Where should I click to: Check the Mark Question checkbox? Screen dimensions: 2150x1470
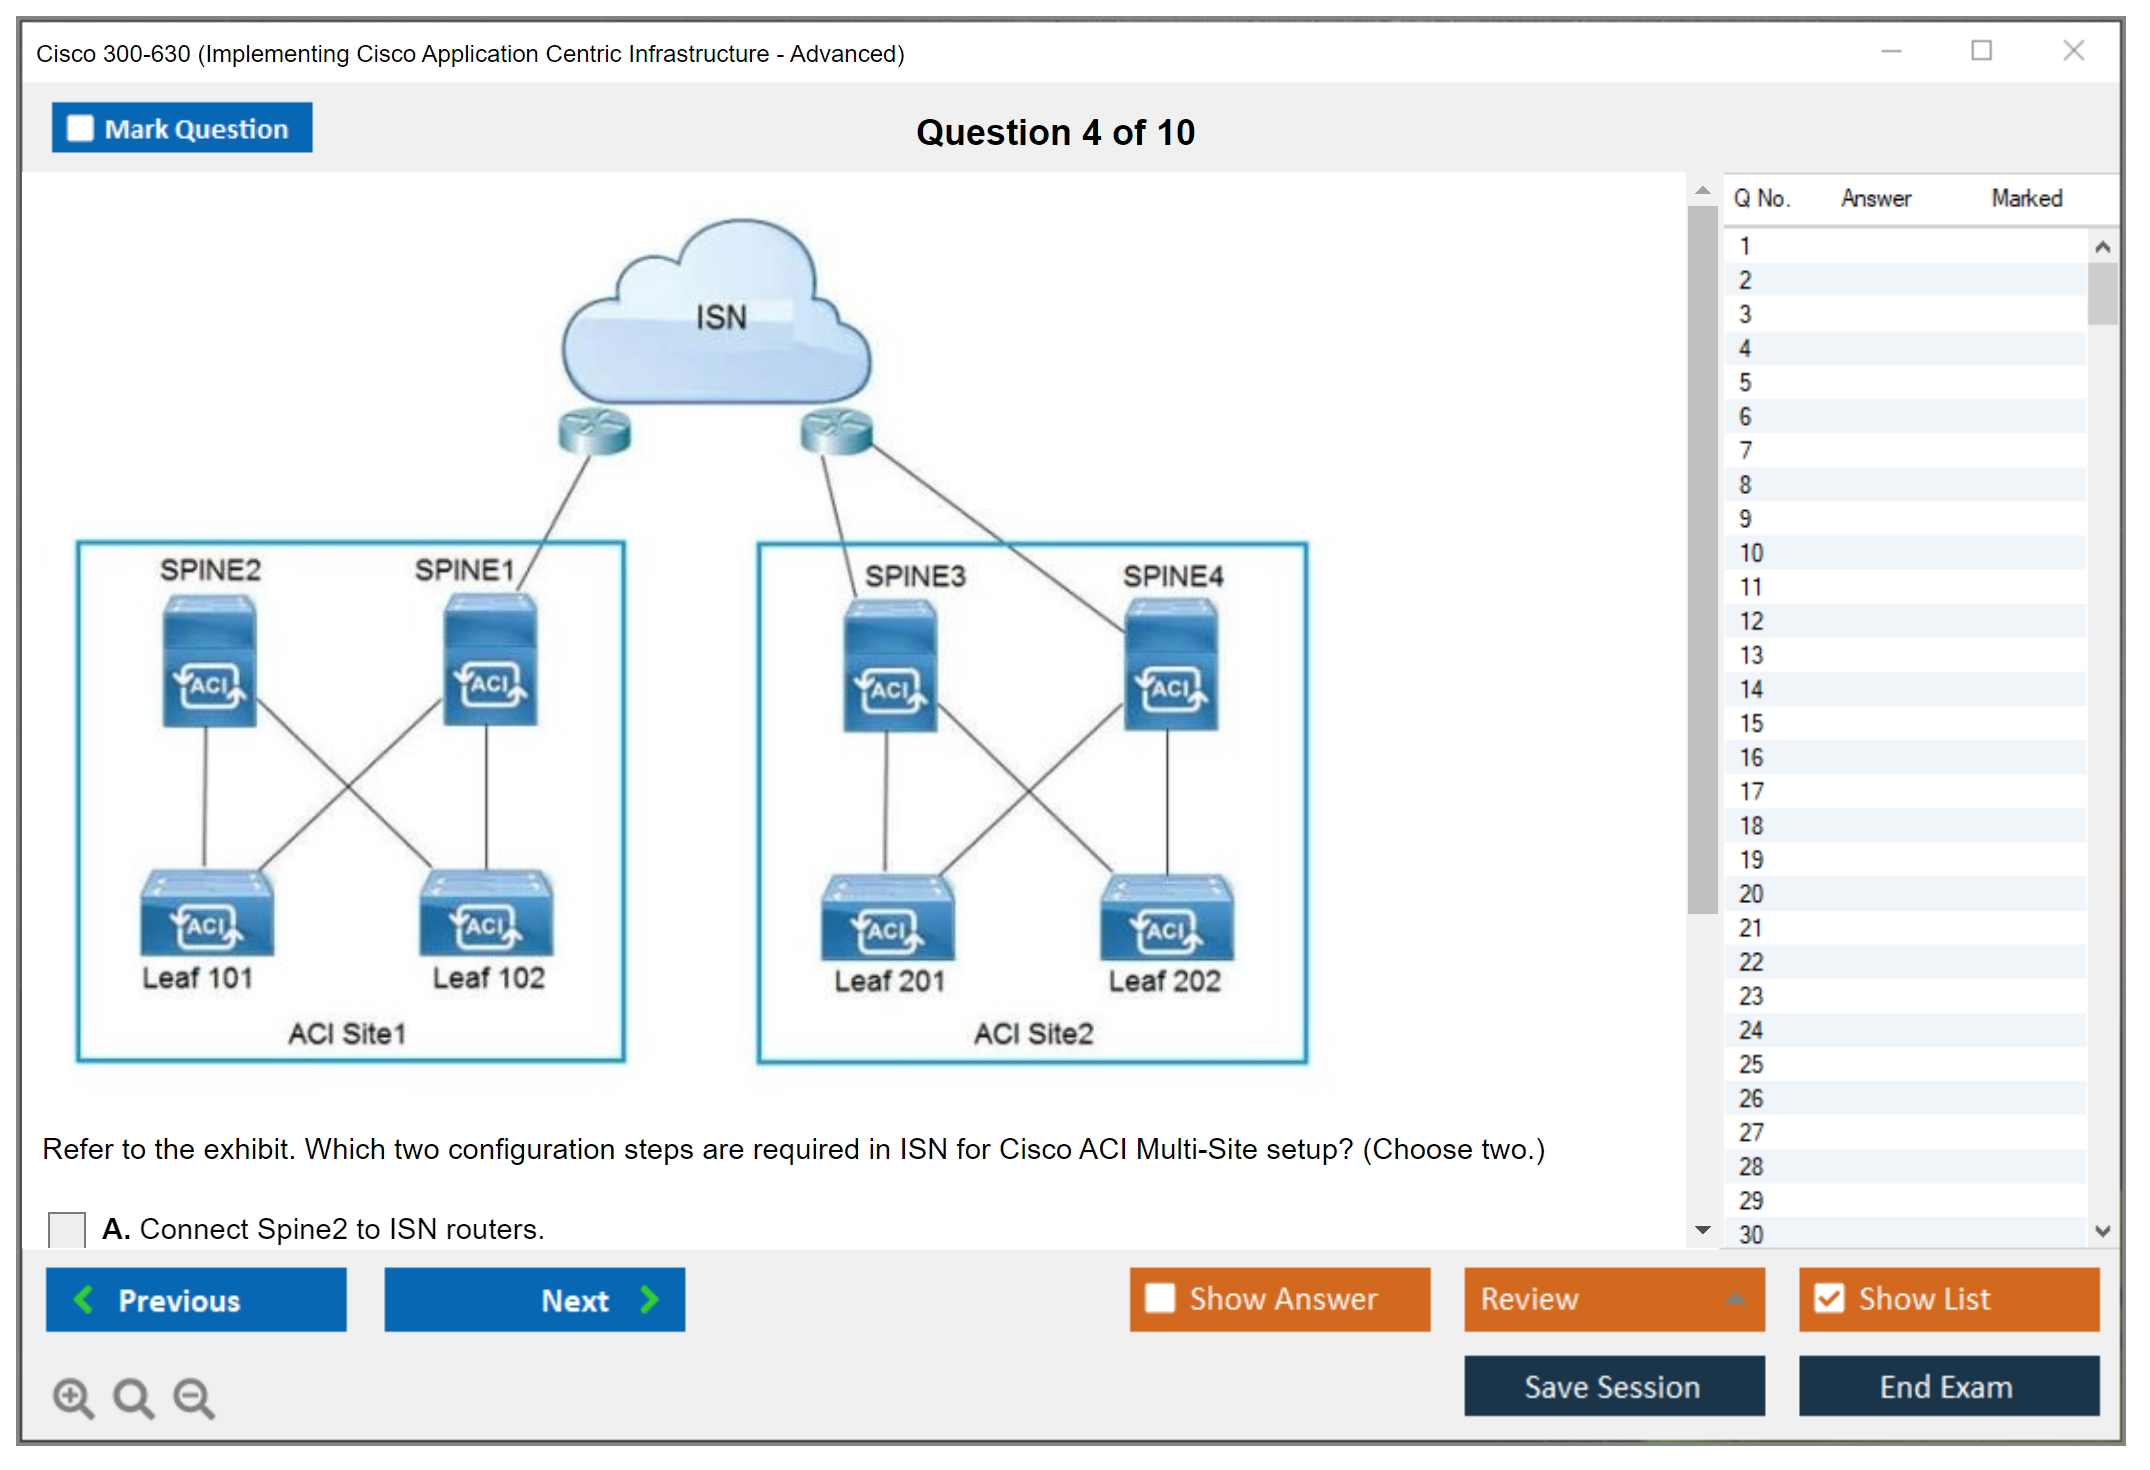(x=80, y=129)
